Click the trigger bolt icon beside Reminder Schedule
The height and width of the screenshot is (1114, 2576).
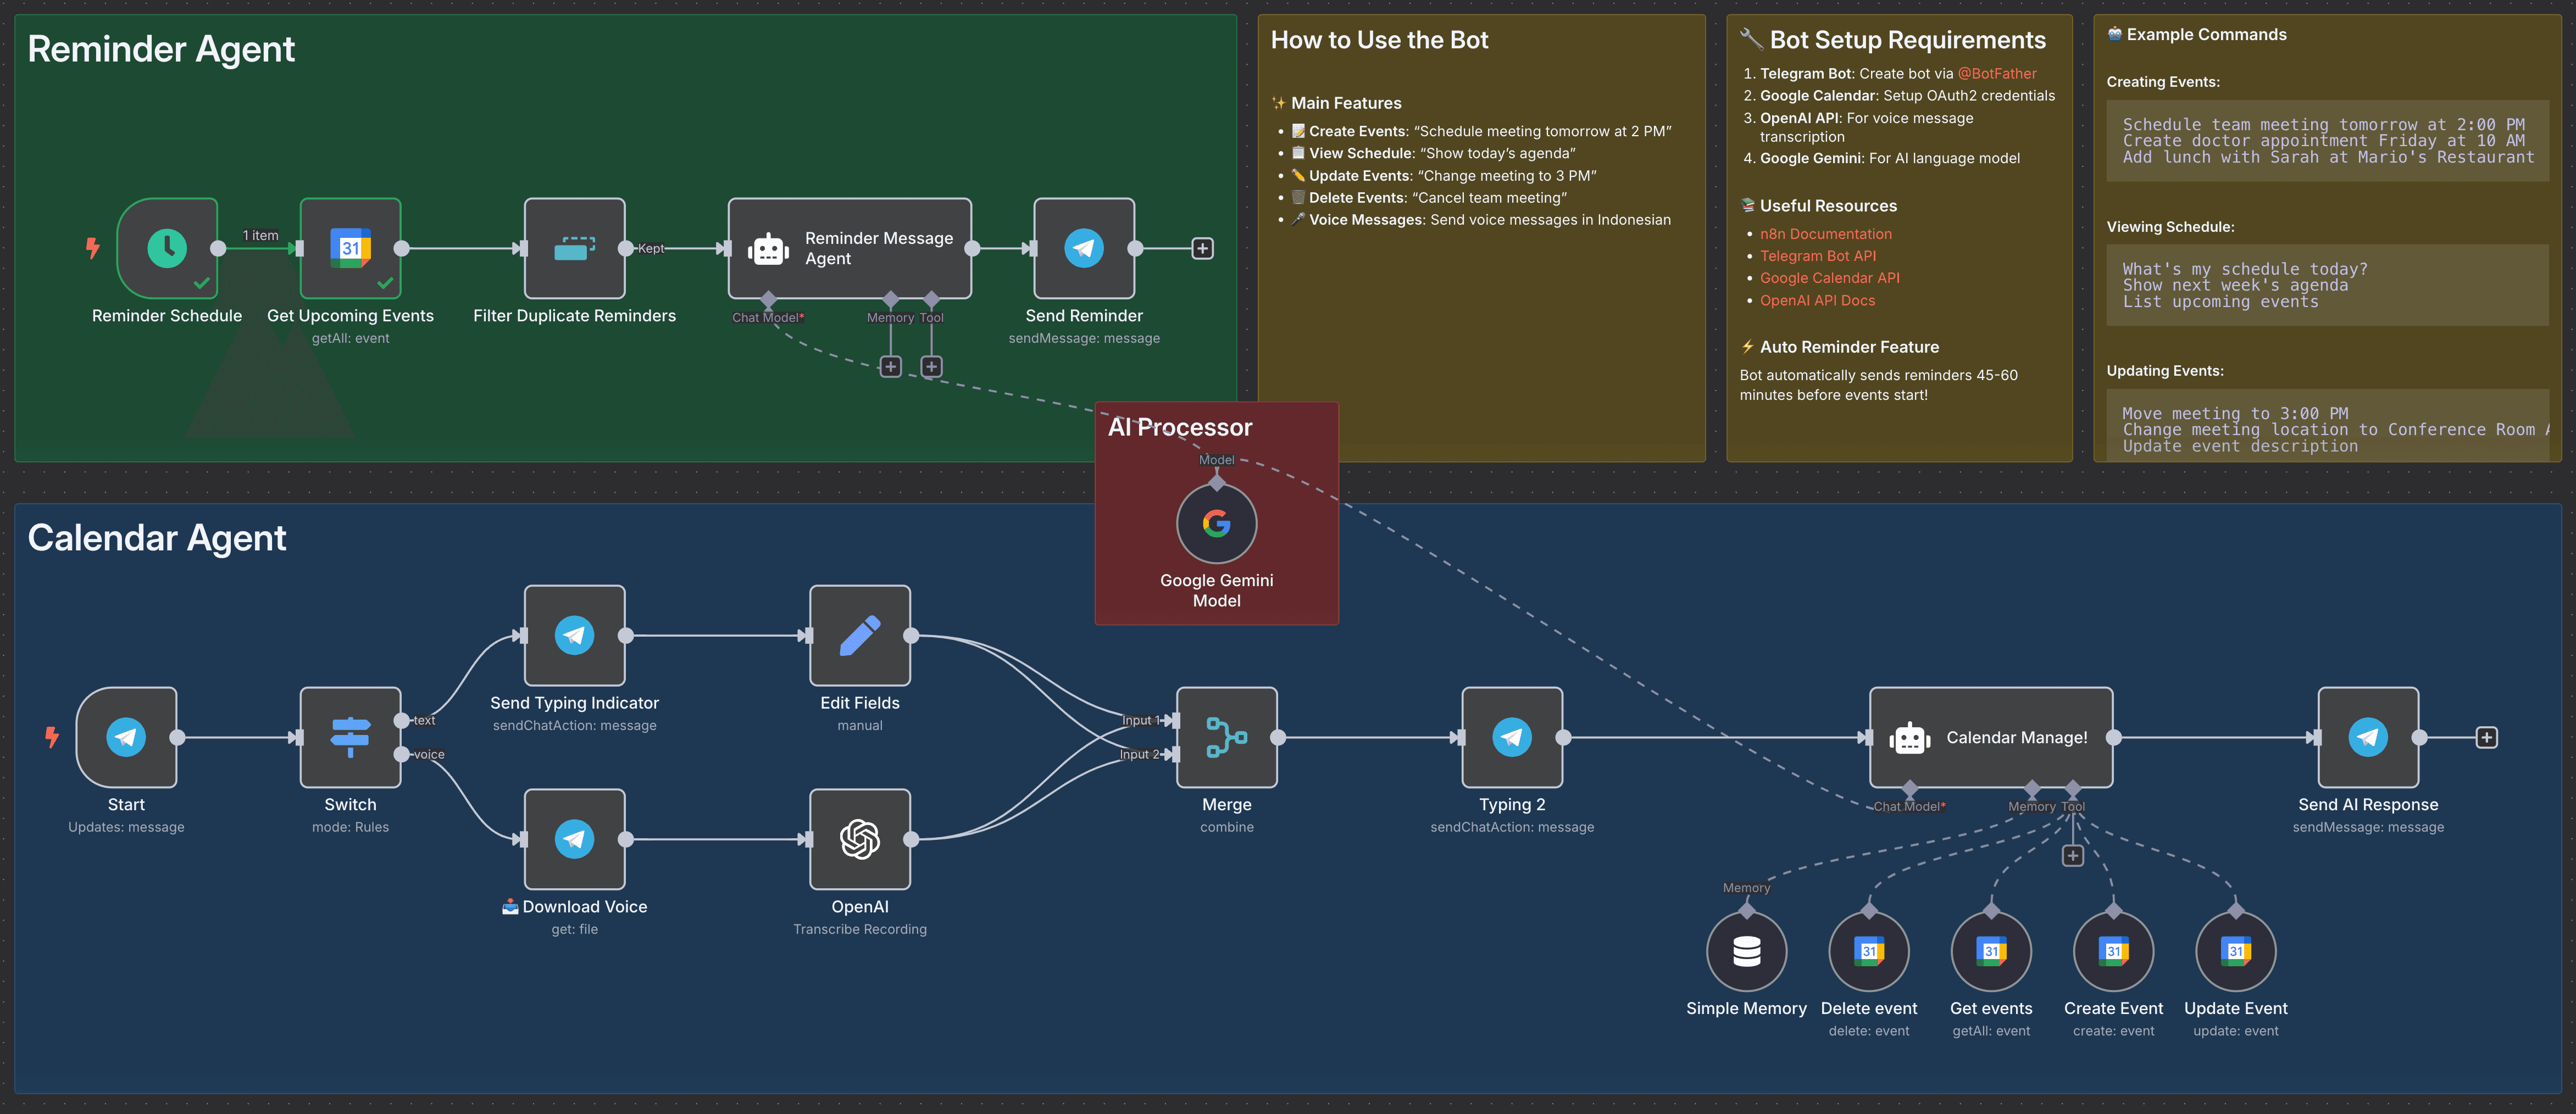[x=93, y=247]
